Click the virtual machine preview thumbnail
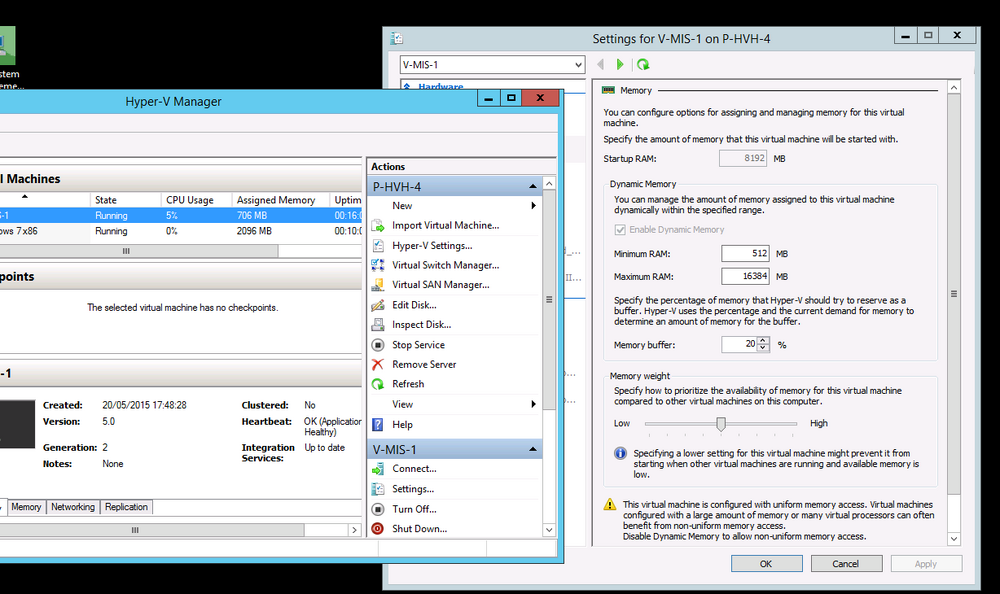Screen dimensions: 1000x594 17,424
